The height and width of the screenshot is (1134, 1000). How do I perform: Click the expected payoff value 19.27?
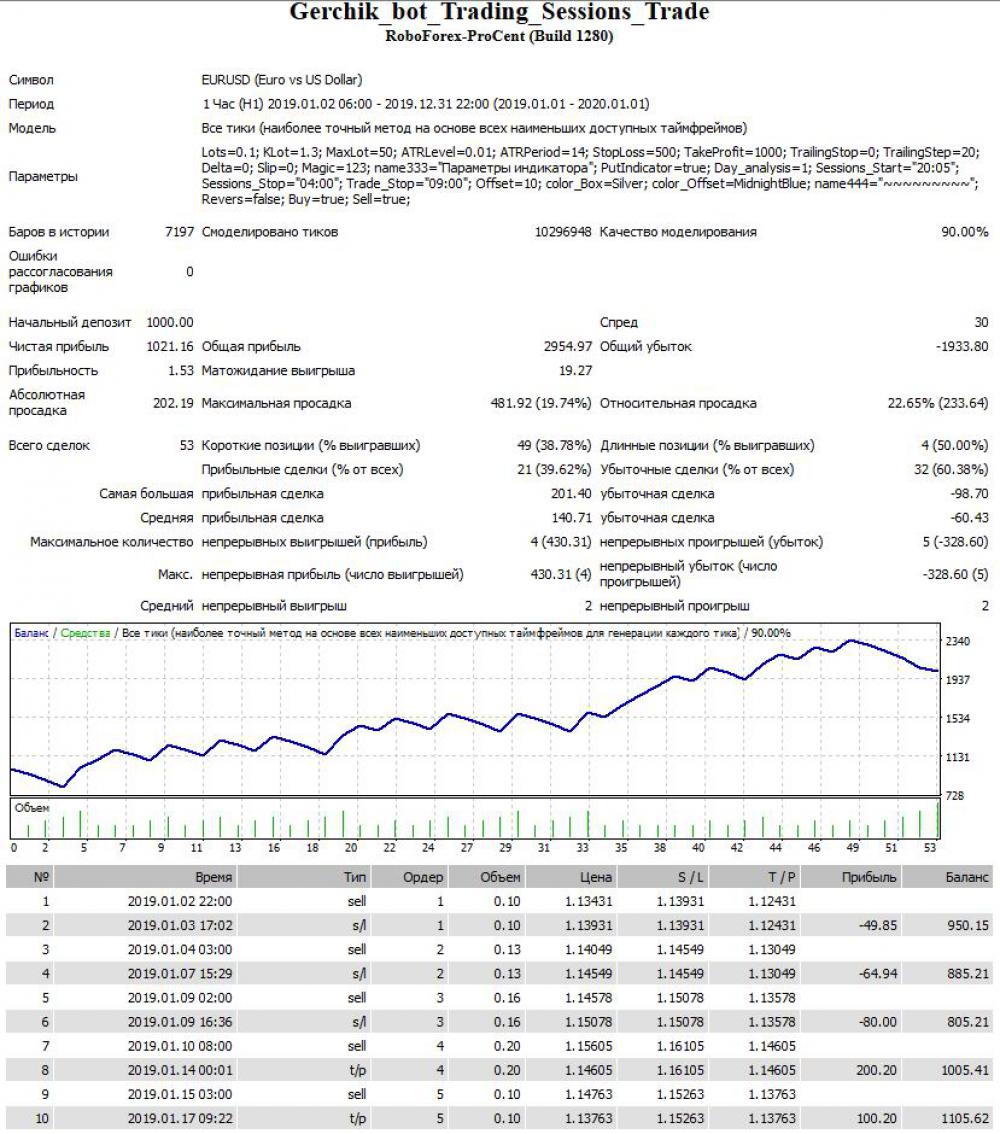pos(575,370)
